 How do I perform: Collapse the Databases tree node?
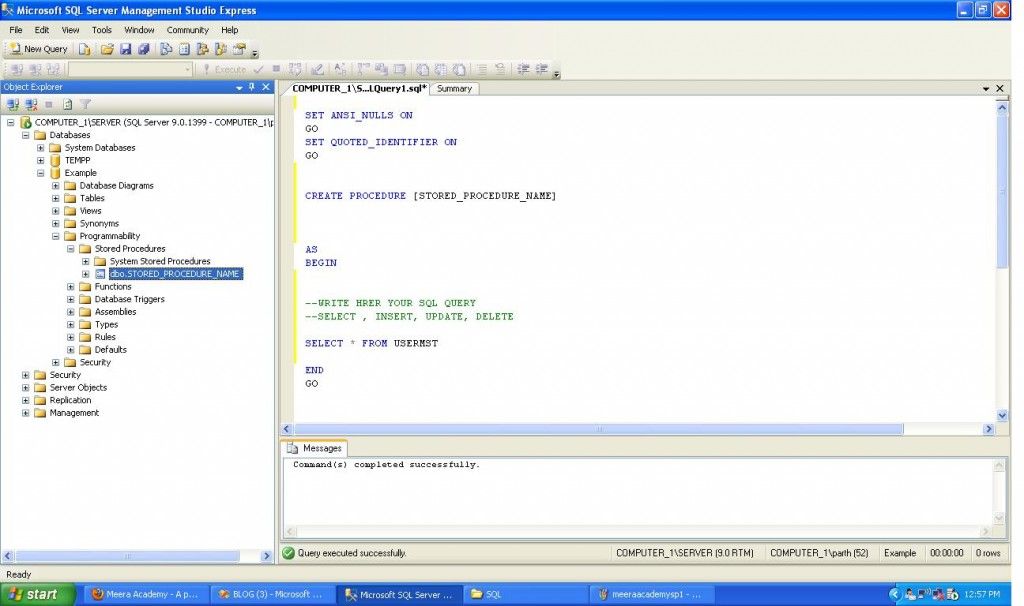click(x=25, y=135)
